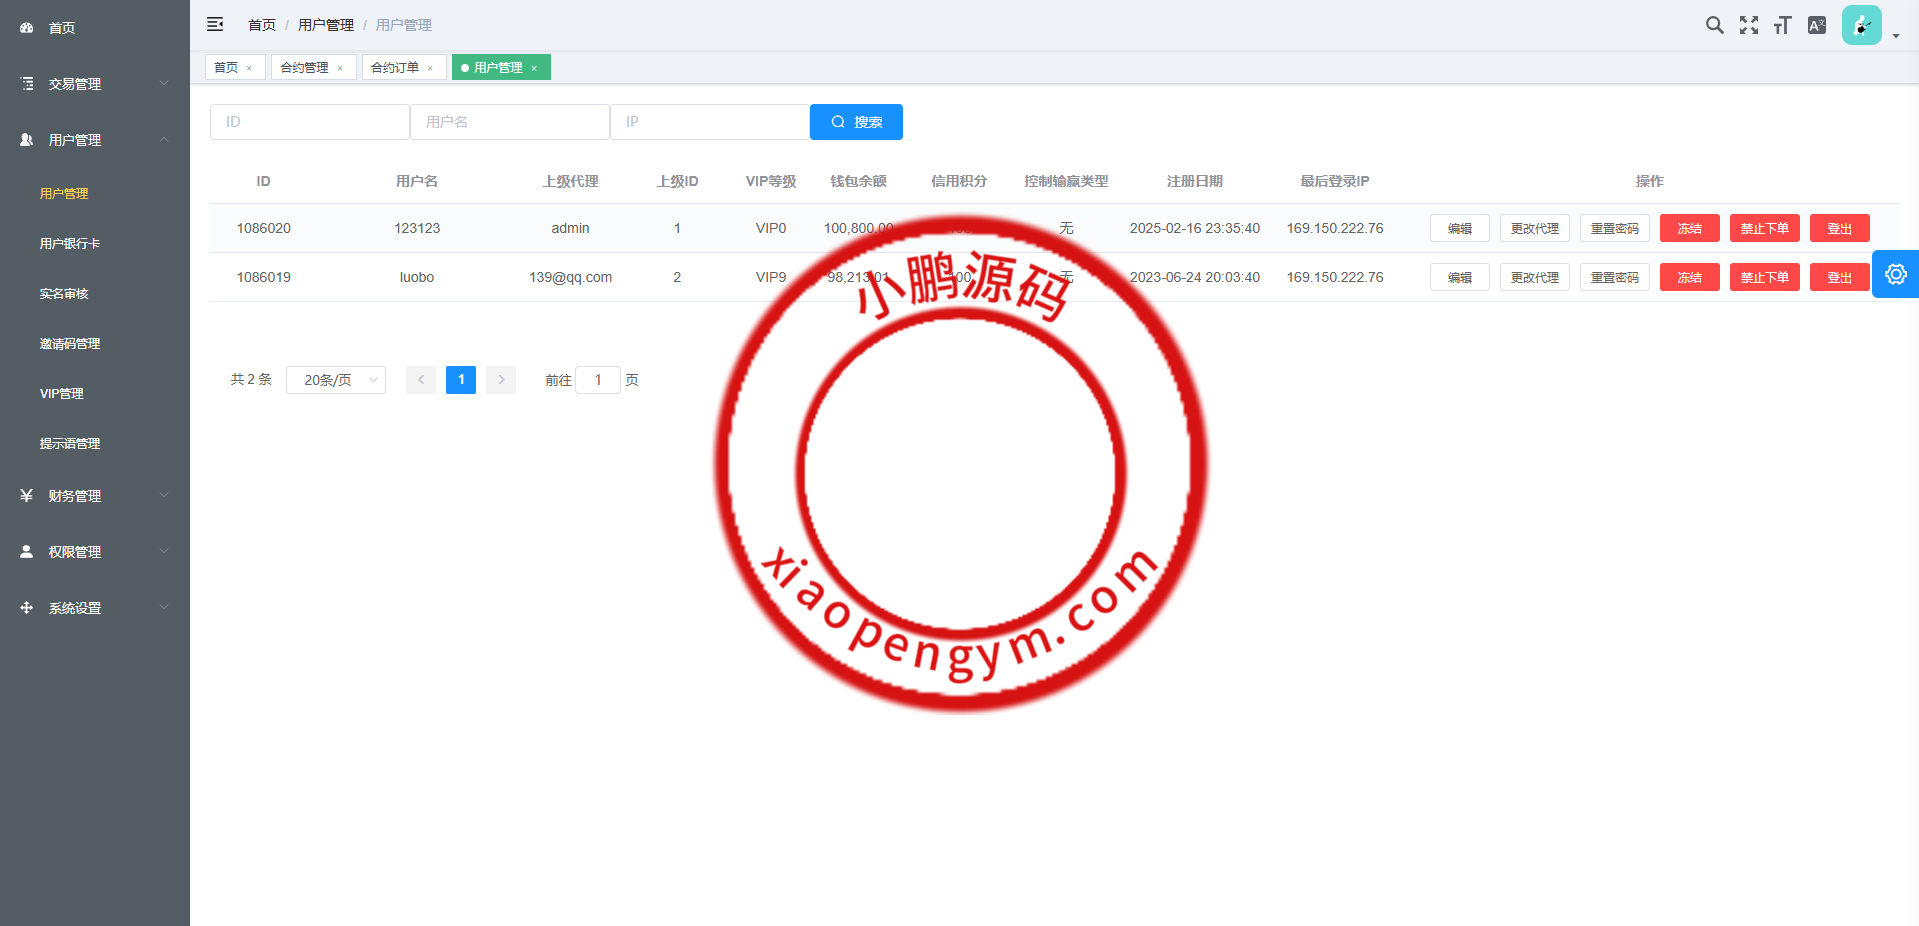
Task: Click 重置密码 for user 123123
Action: (x=1614, y=228)
